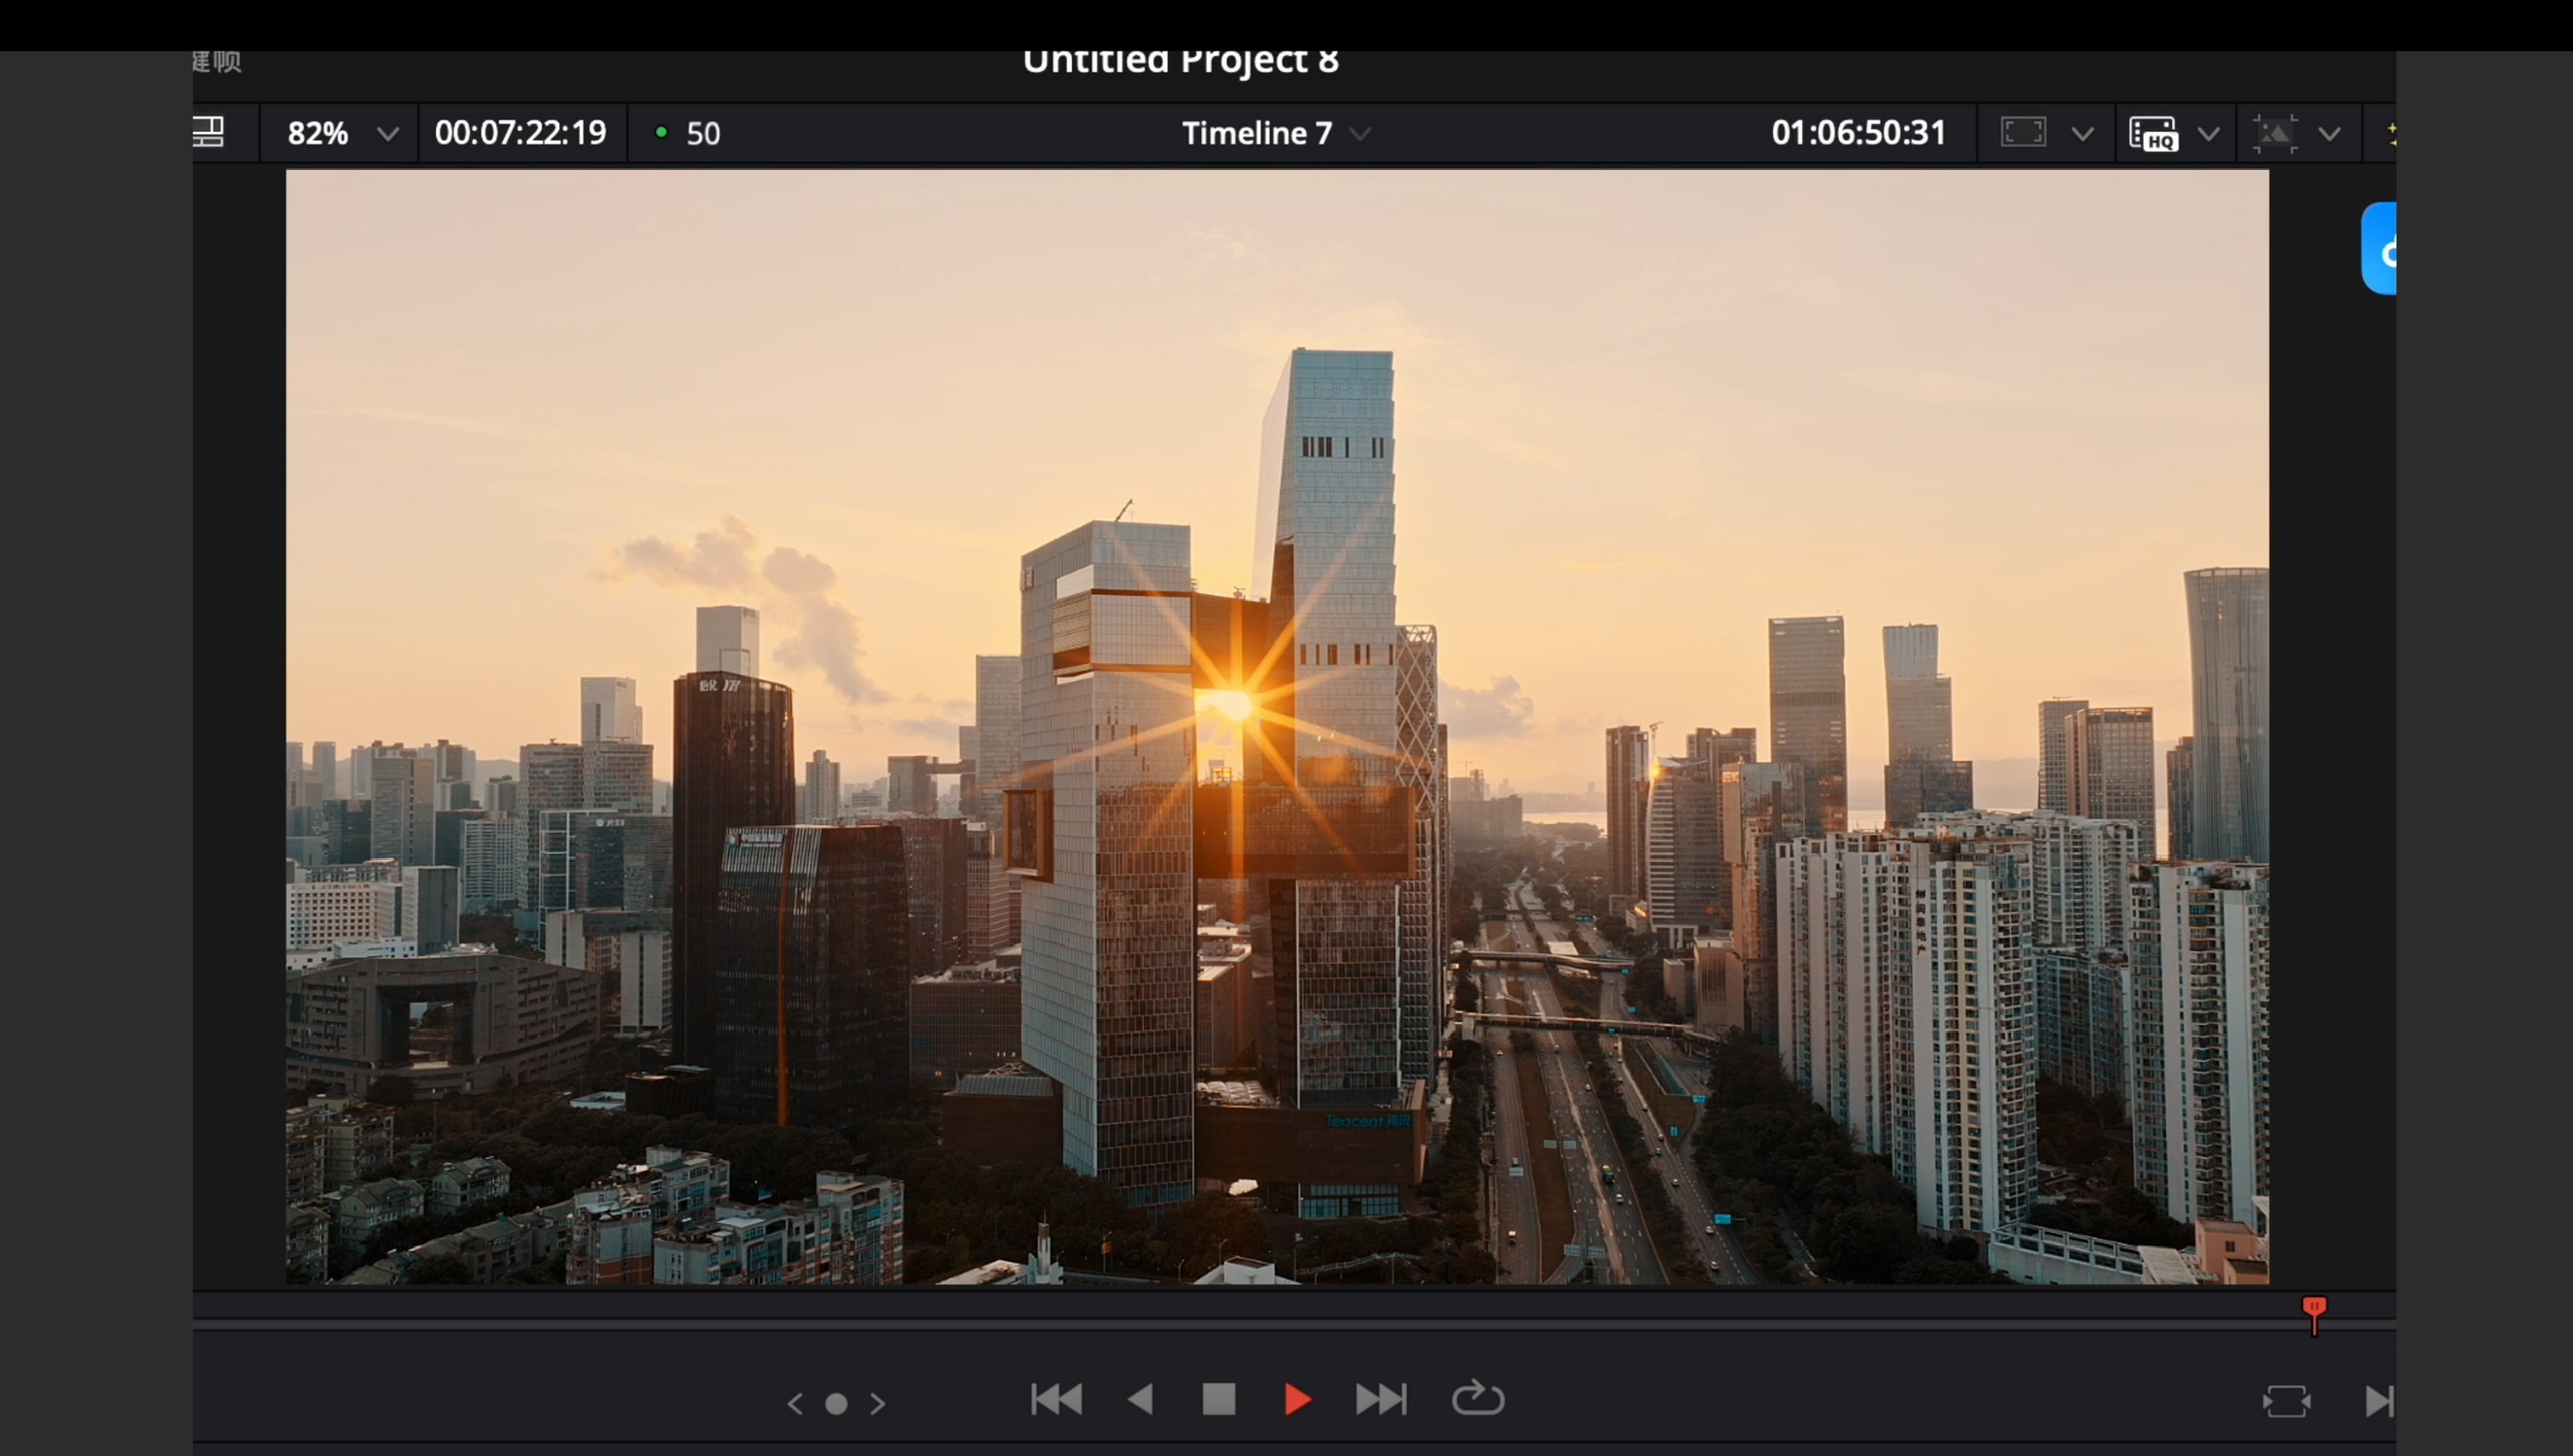Screen dimensions: 2573x1456
Task: Click the viewer image overlay icon
Action: 2274,133
